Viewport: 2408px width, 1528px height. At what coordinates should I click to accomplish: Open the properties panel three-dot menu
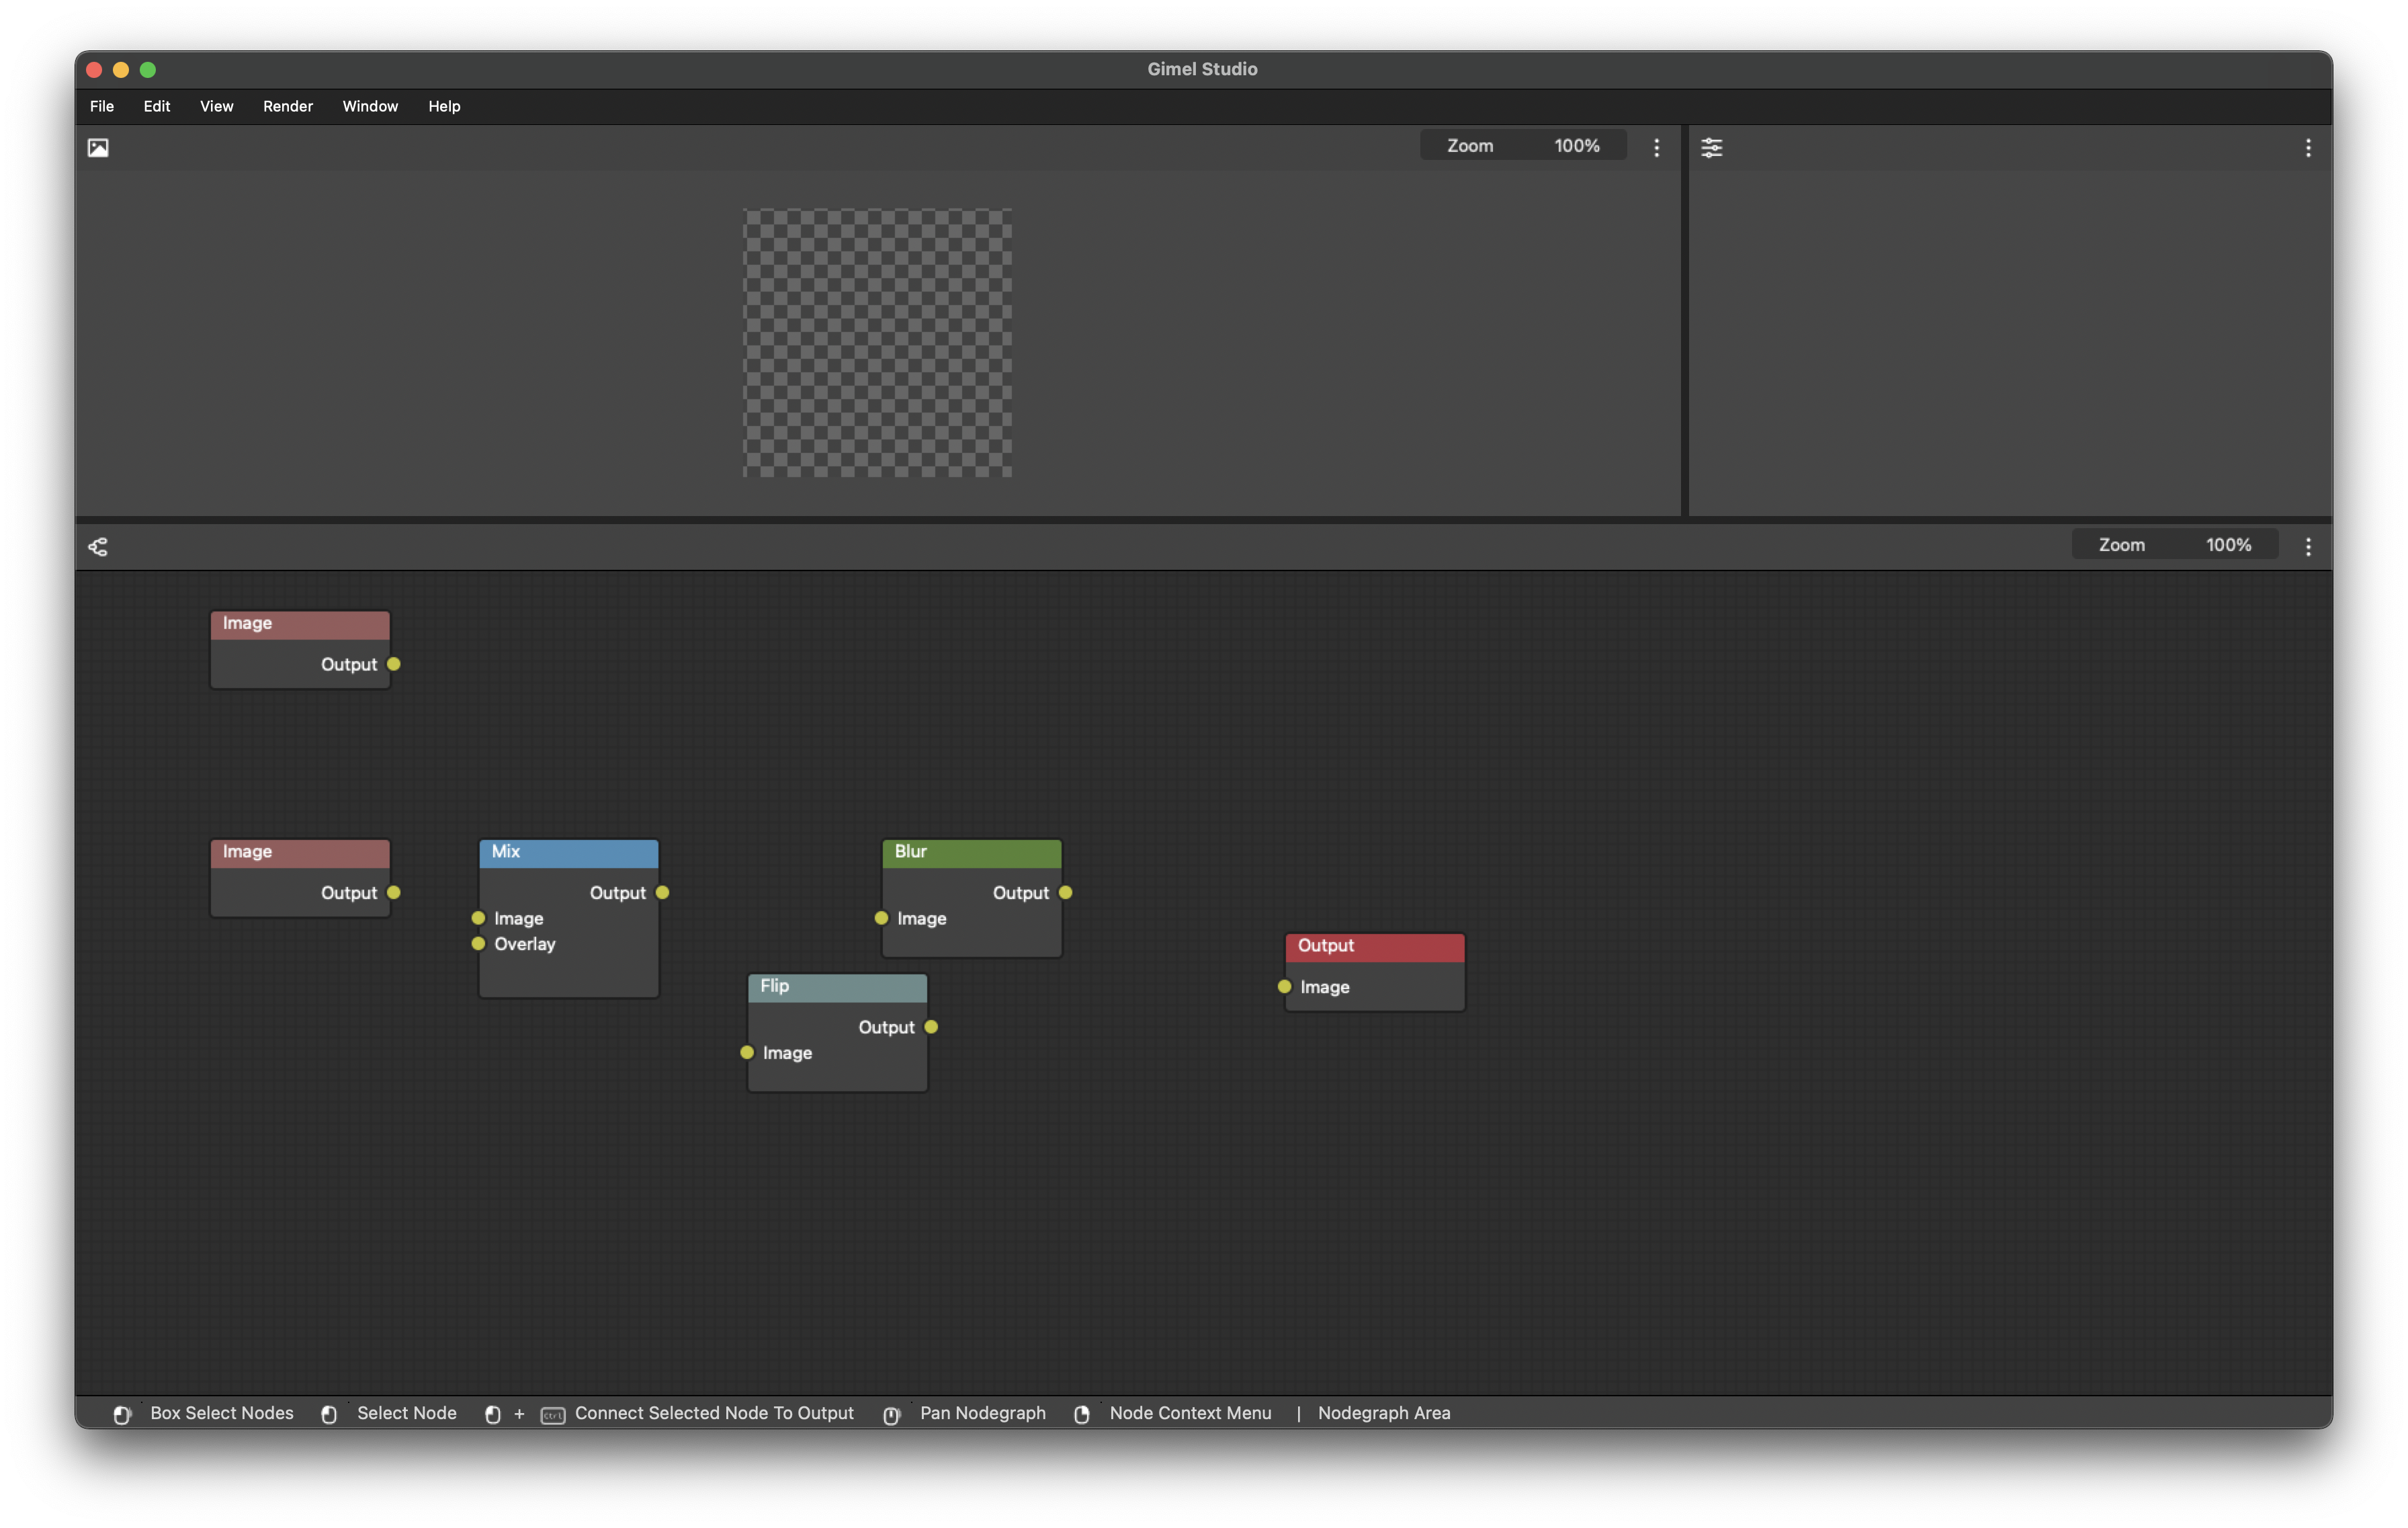tap(2308, 147)
